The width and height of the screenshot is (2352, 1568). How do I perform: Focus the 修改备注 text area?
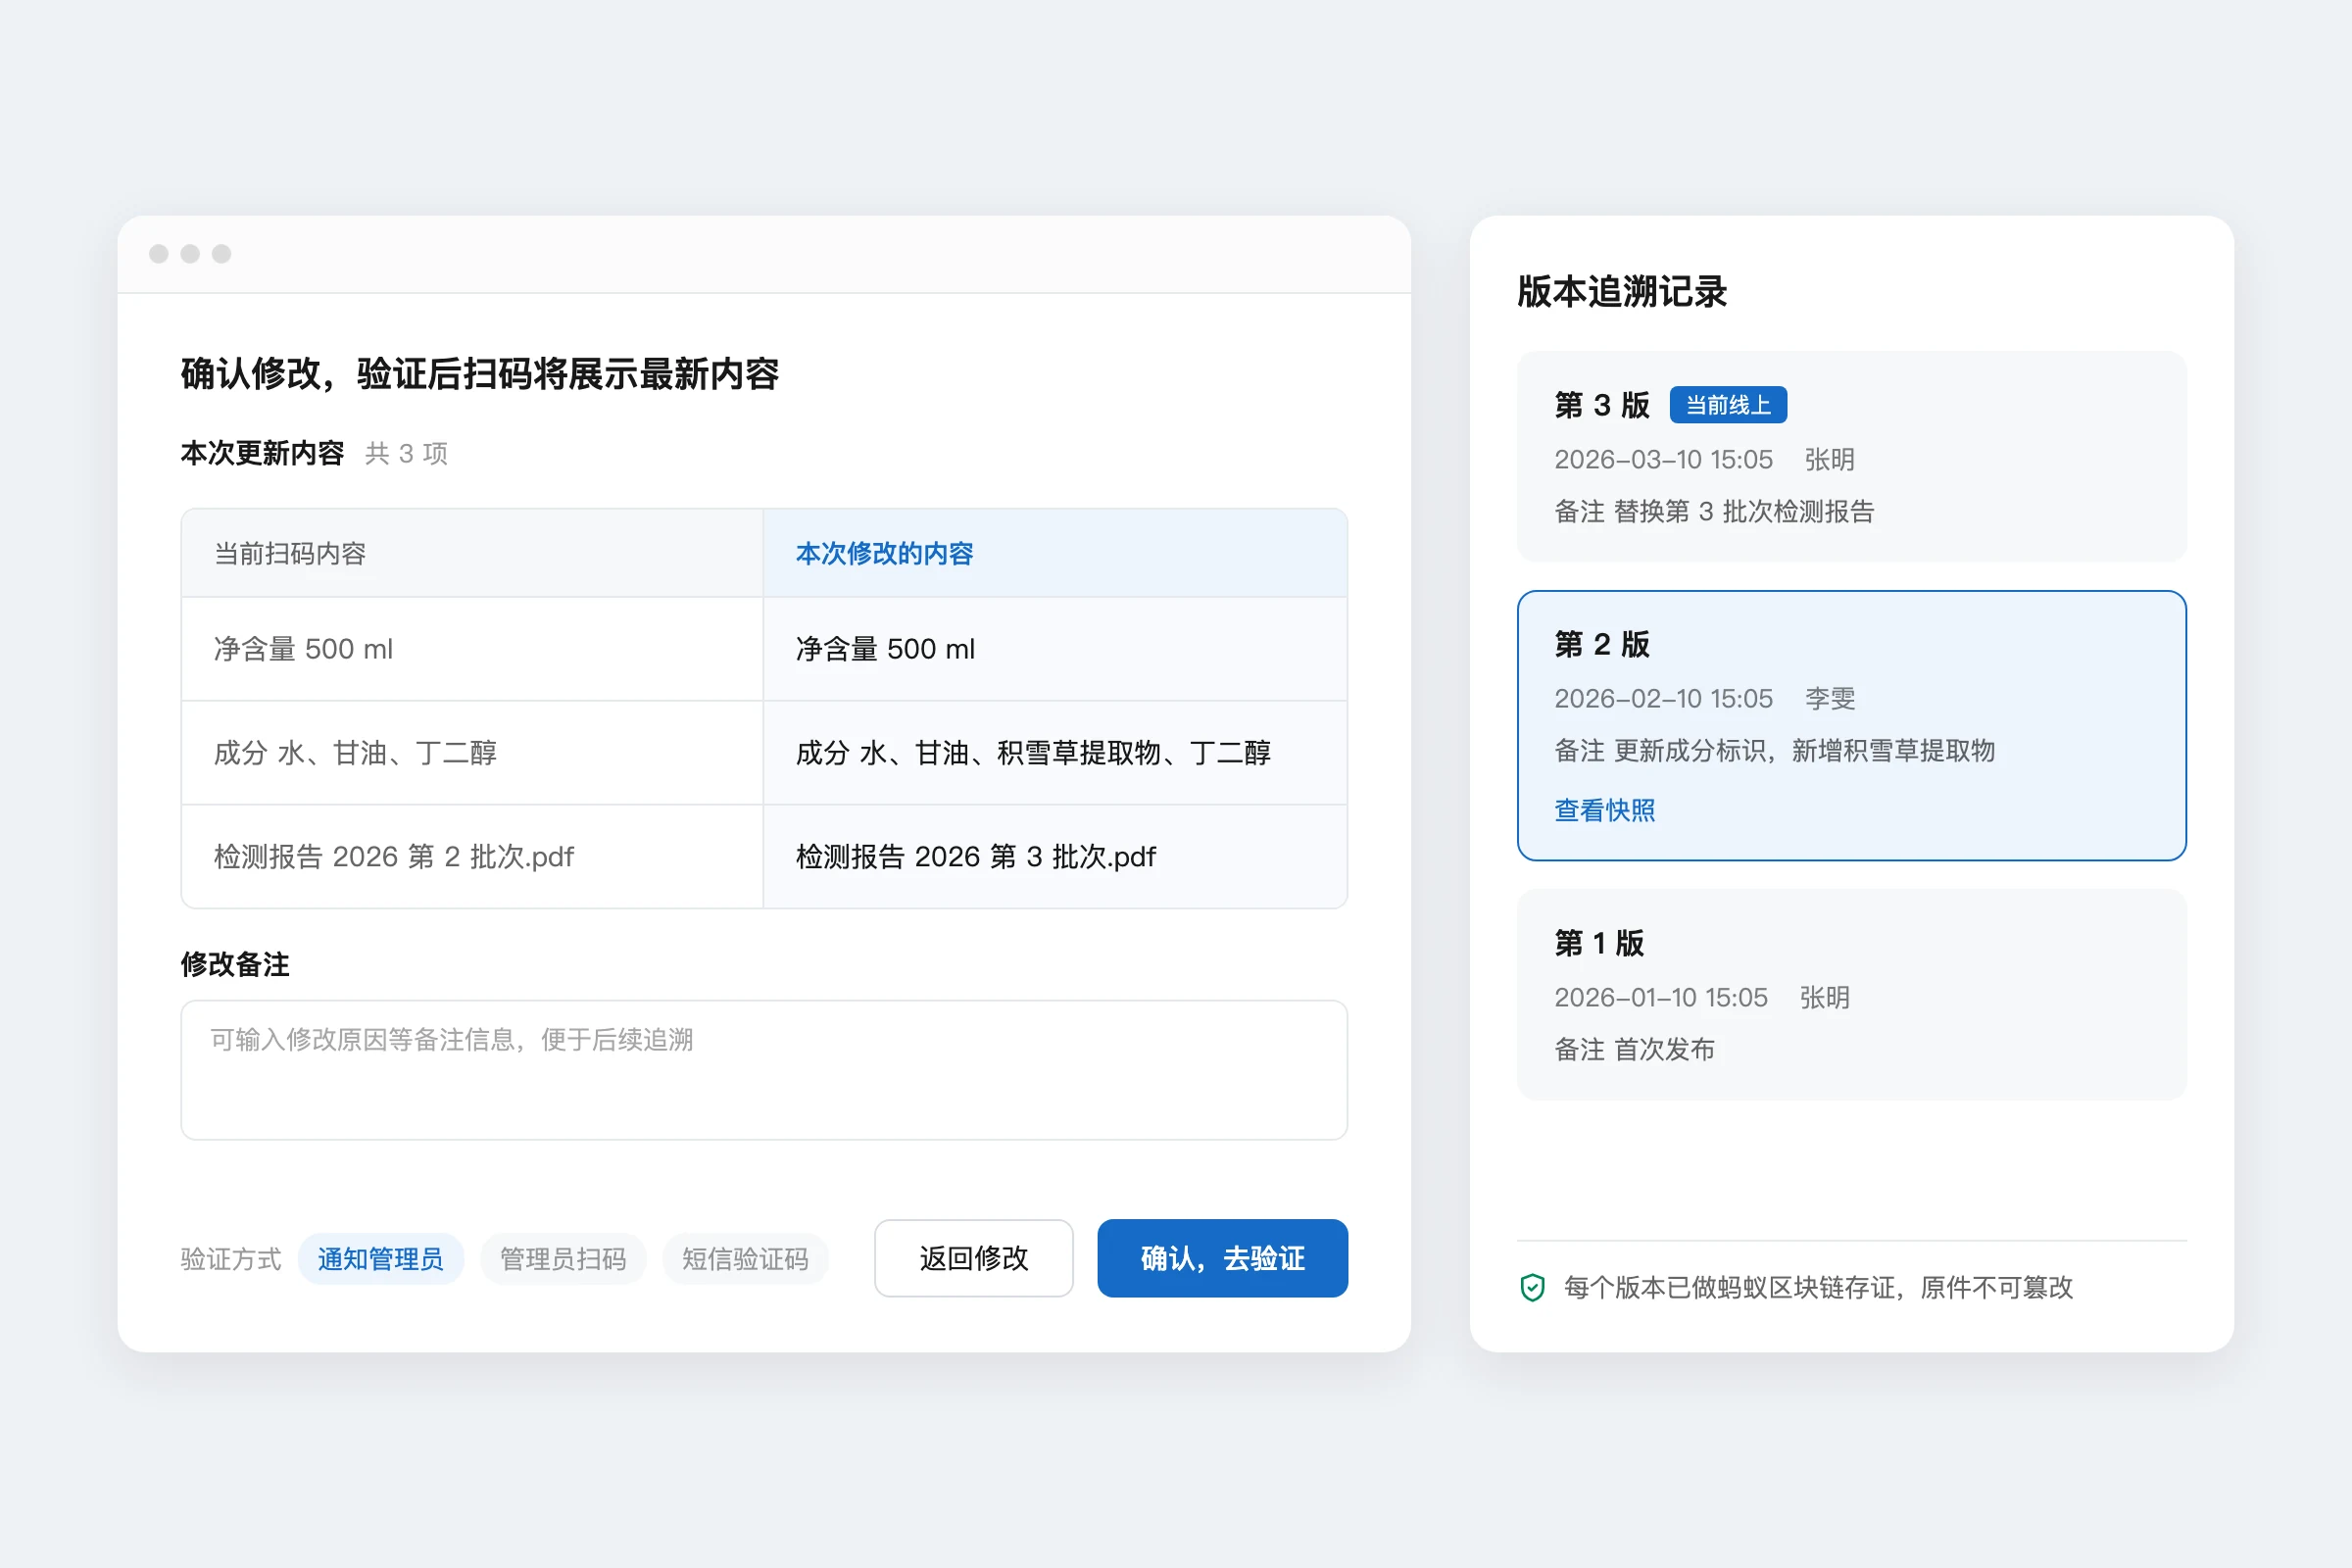click(764, 1070)
